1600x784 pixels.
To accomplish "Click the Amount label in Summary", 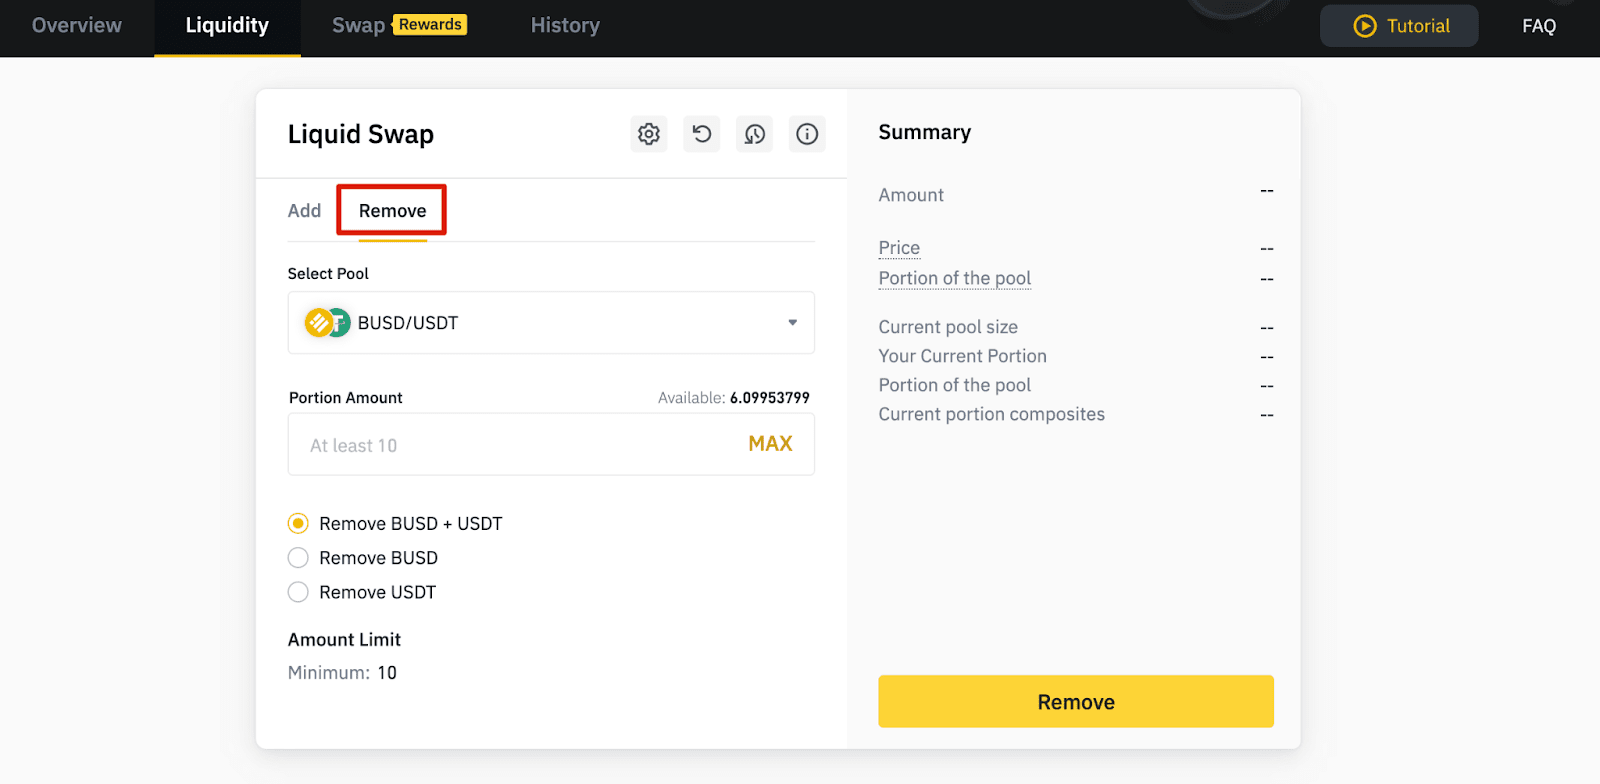I will click(x=911, y=195).
